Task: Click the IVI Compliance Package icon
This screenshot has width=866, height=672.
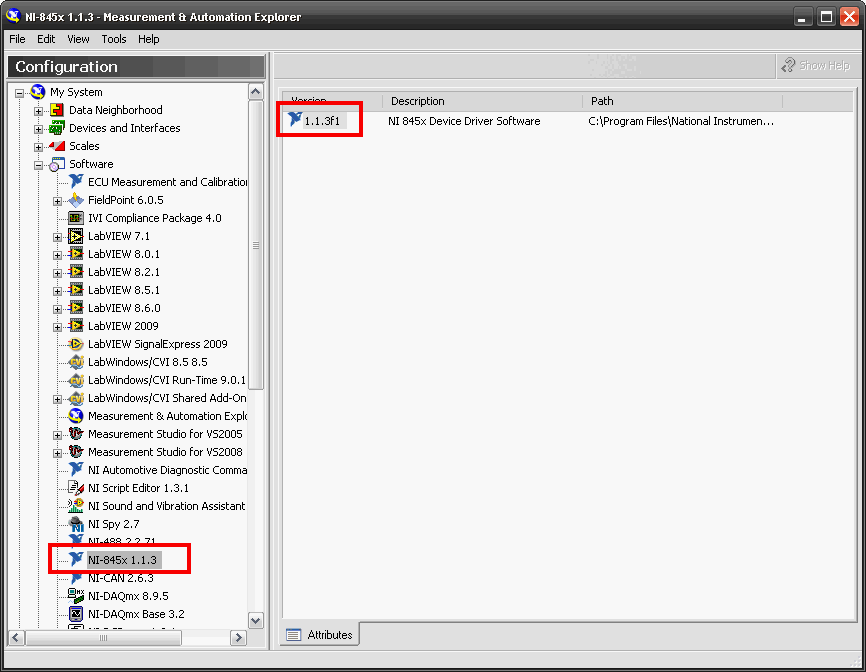Action: tap(76, 218)
